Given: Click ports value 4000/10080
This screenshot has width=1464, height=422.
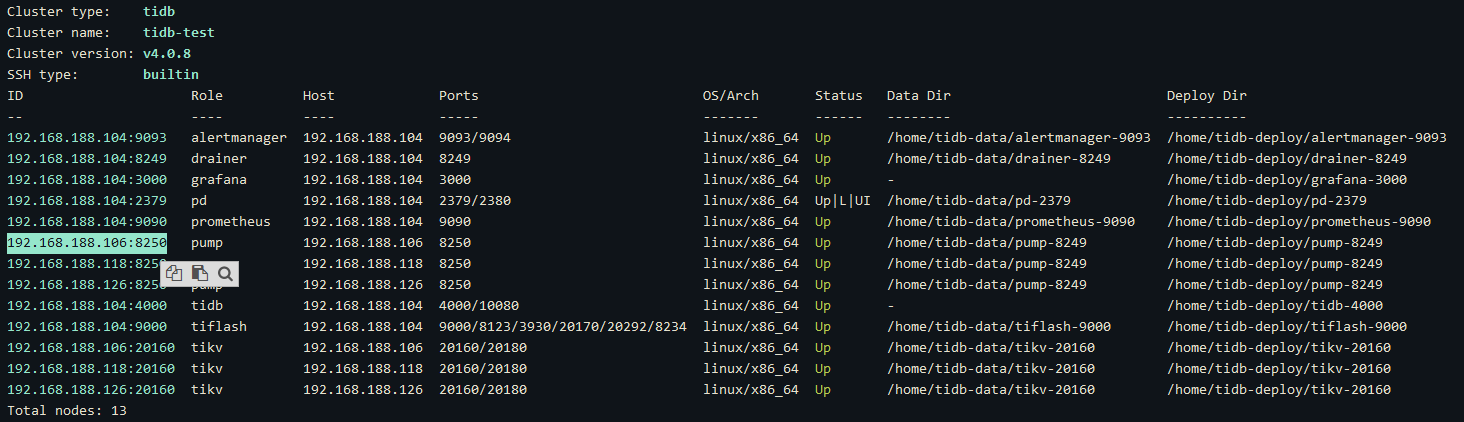Looking at the screenshot, I should tap(479, 306).
